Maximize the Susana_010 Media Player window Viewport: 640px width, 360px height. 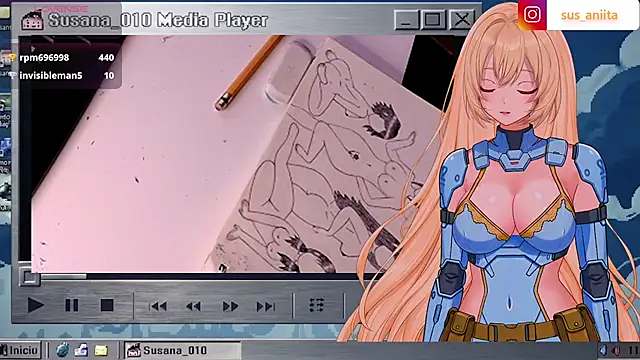click(x=433, y=19)
